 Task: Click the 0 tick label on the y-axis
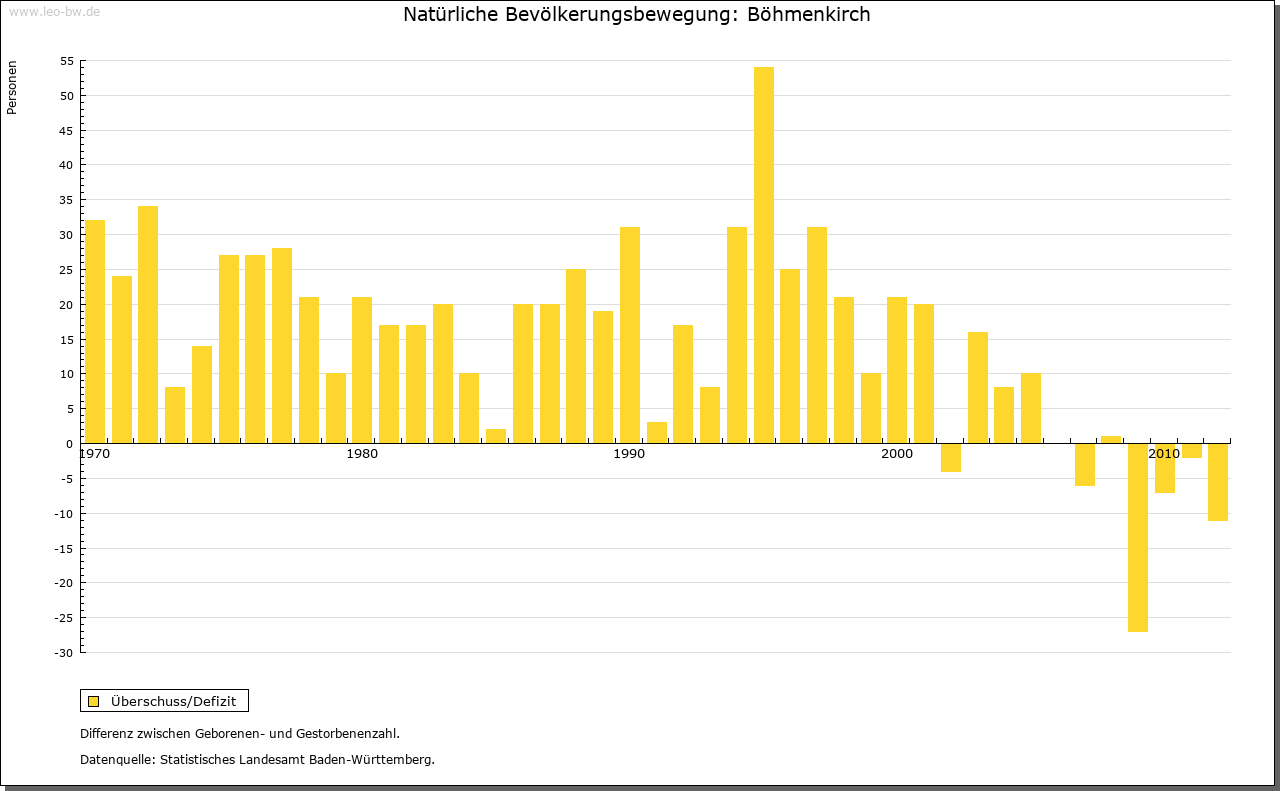click(x=70, y=443)
